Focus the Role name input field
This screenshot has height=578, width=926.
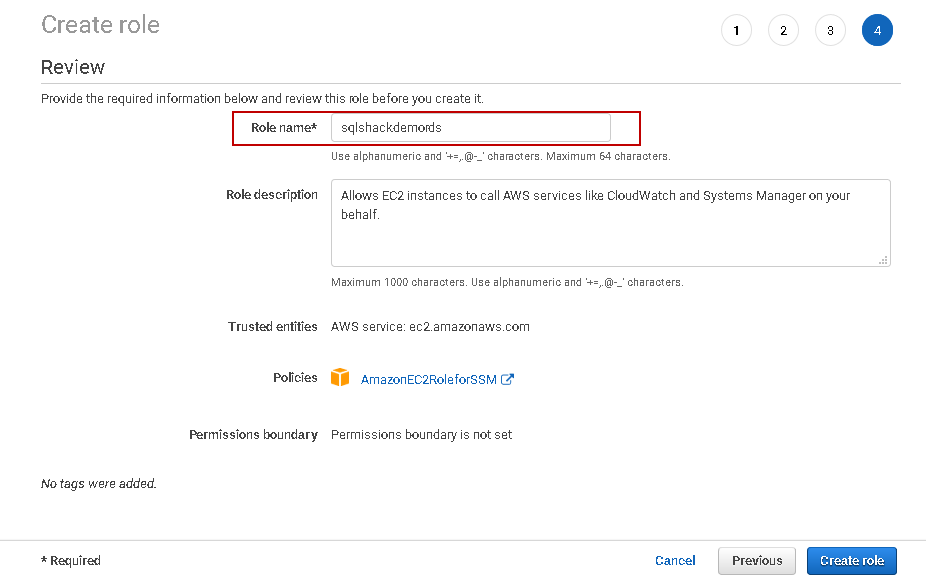(x=470, y=128)
